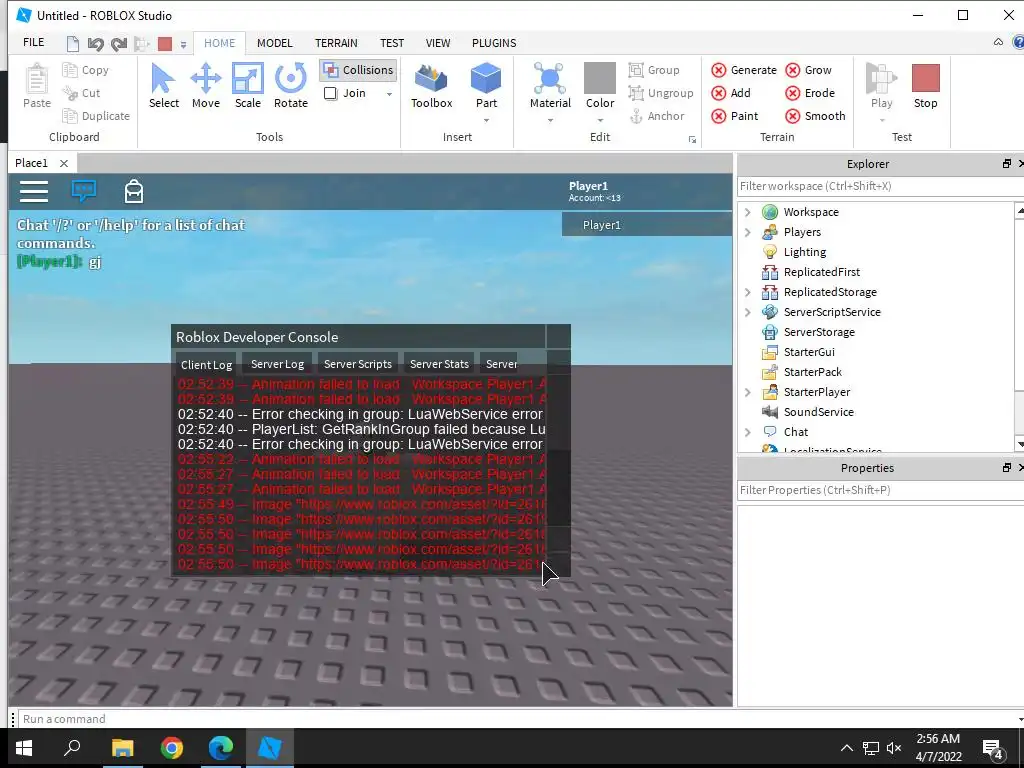The width and height of the screenshot is (1024, 768).
Task: Open Chrome from the Windows taskbar
Action: coord(172,748)
